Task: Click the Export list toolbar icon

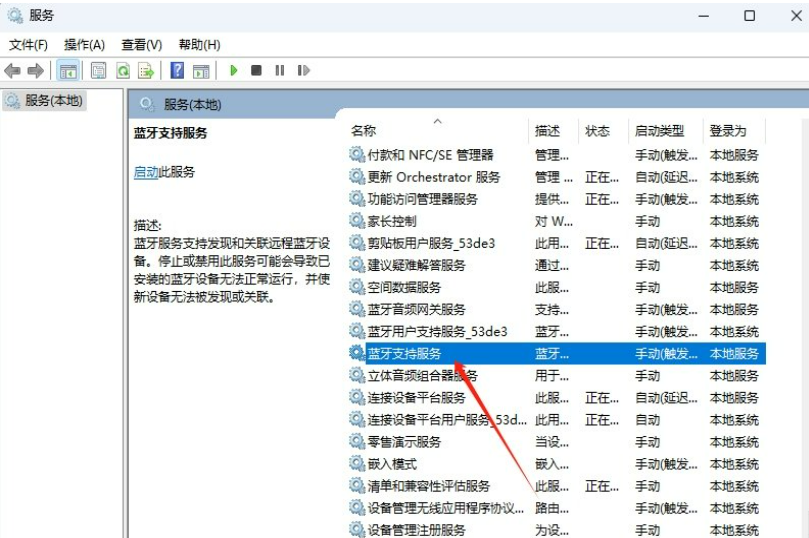Action: click(x=146, y=70)
